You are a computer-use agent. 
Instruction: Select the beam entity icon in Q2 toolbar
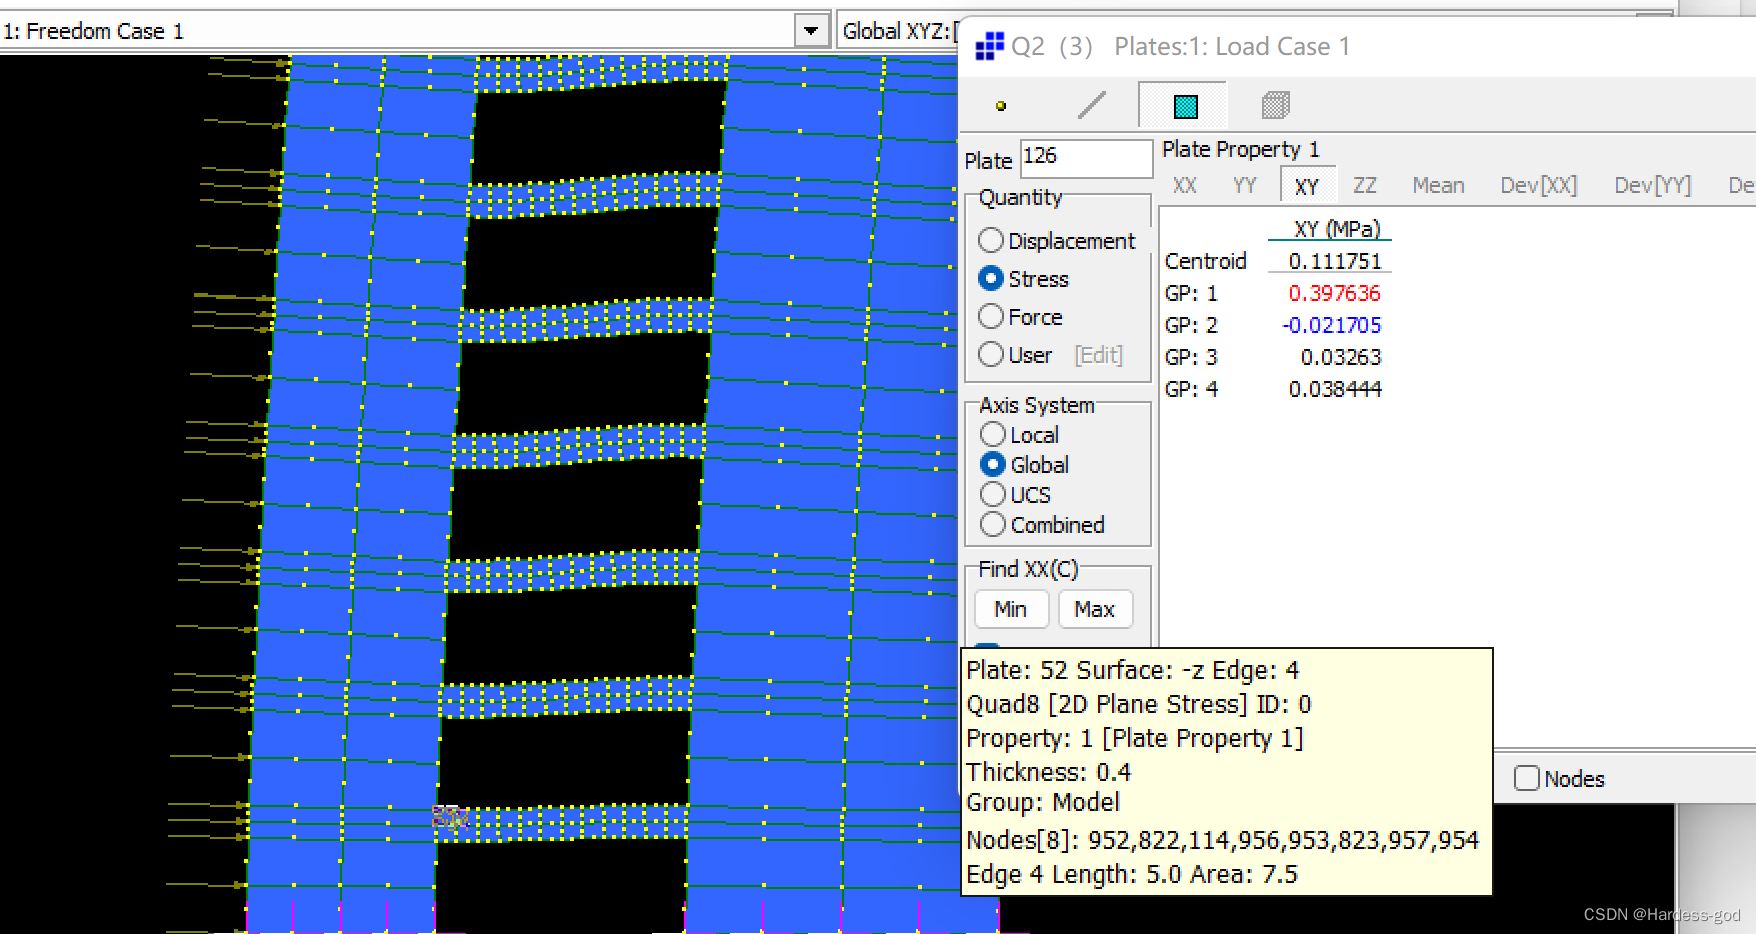point(1091,105)
